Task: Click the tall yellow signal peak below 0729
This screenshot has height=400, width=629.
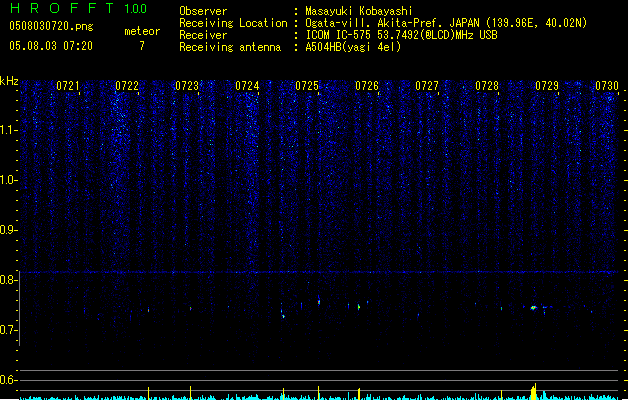Action: tap(534, 392)
